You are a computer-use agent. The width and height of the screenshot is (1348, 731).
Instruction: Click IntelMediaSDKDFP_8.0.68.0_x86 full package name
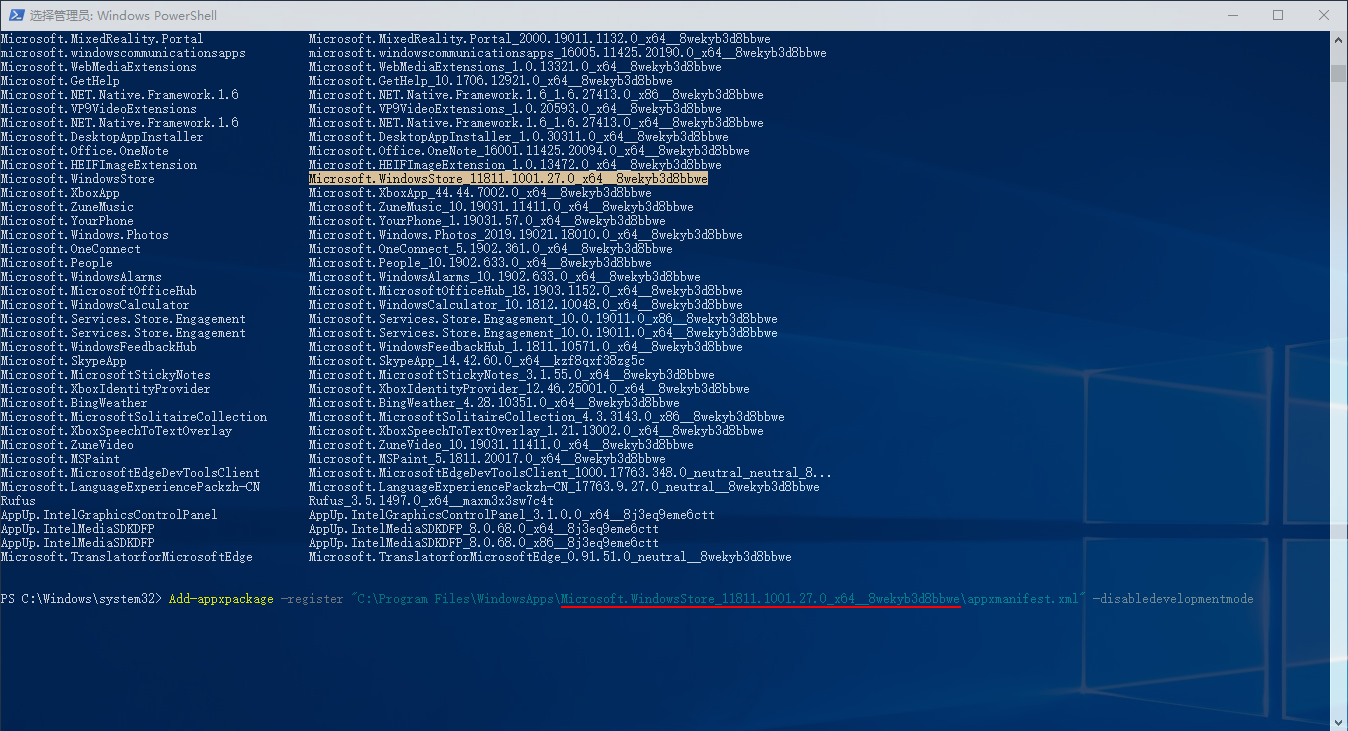[483, 543]
